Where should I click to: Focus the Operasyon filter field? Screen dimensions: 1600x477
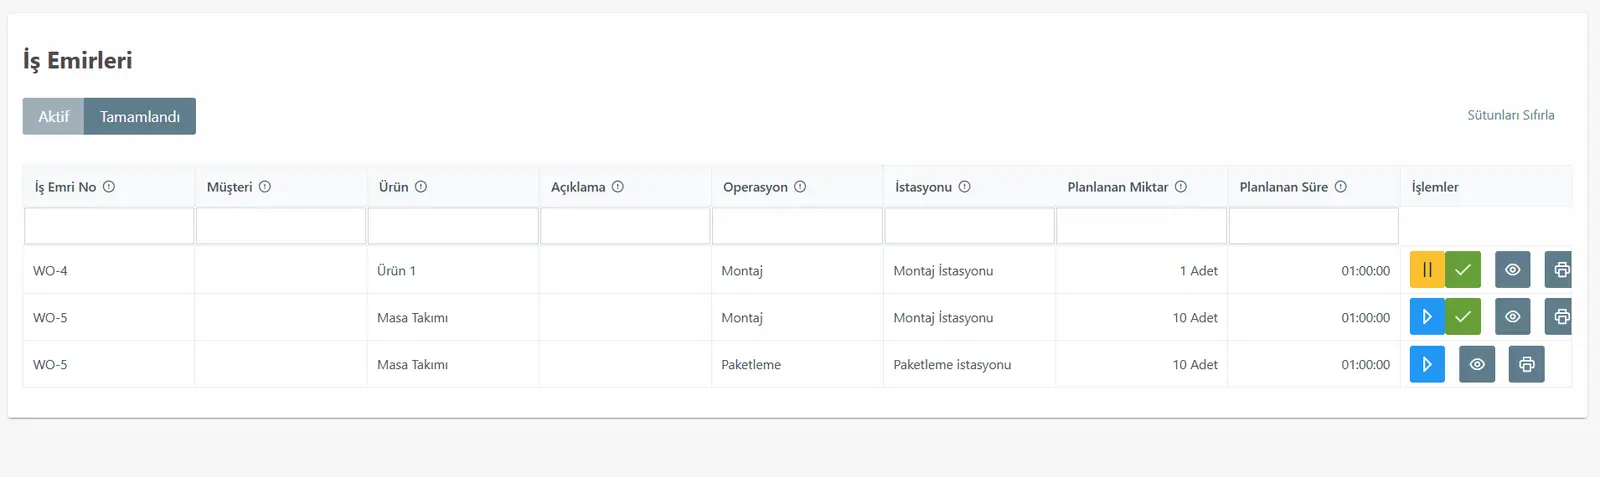[797, 226]
